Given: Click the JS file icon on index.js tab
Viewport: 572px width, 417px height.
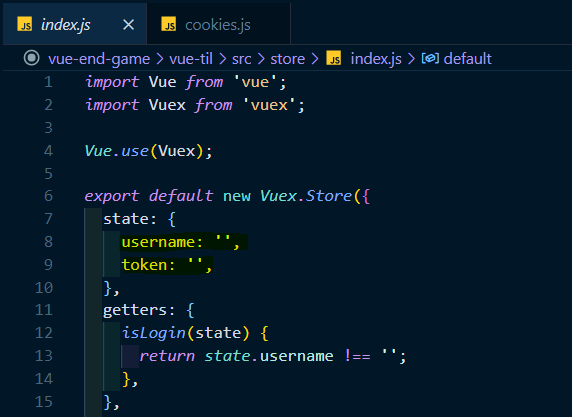Looking at the screenshot, I should point(24,24).
